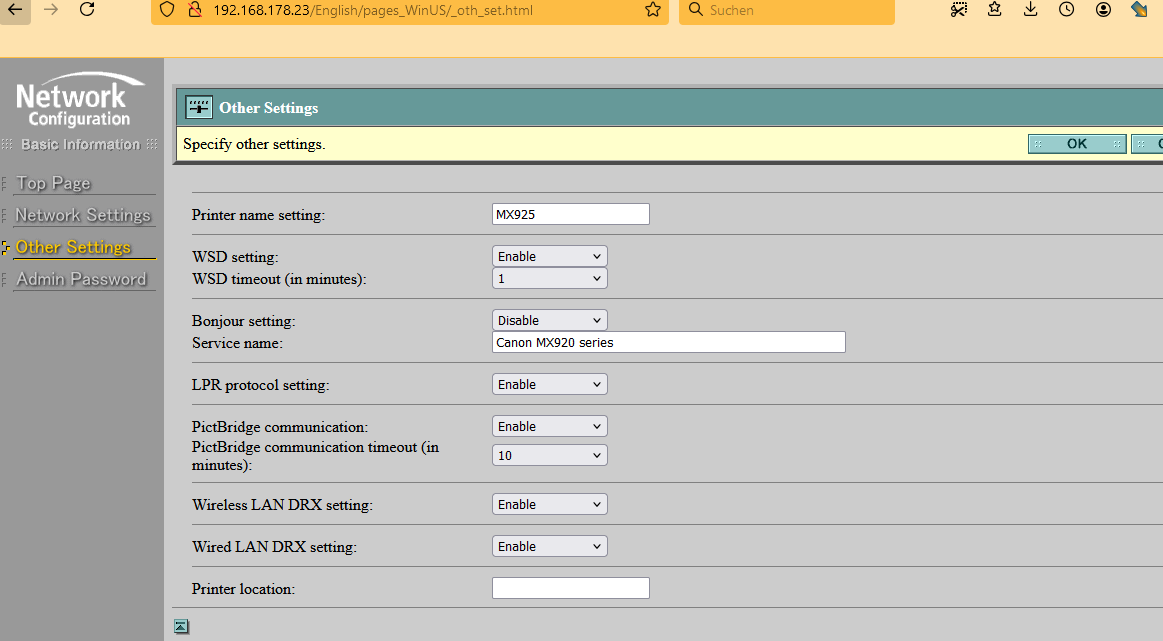Click the Printer name setting field
This screenshot has height=641, width=1163.
click(571, 214)
